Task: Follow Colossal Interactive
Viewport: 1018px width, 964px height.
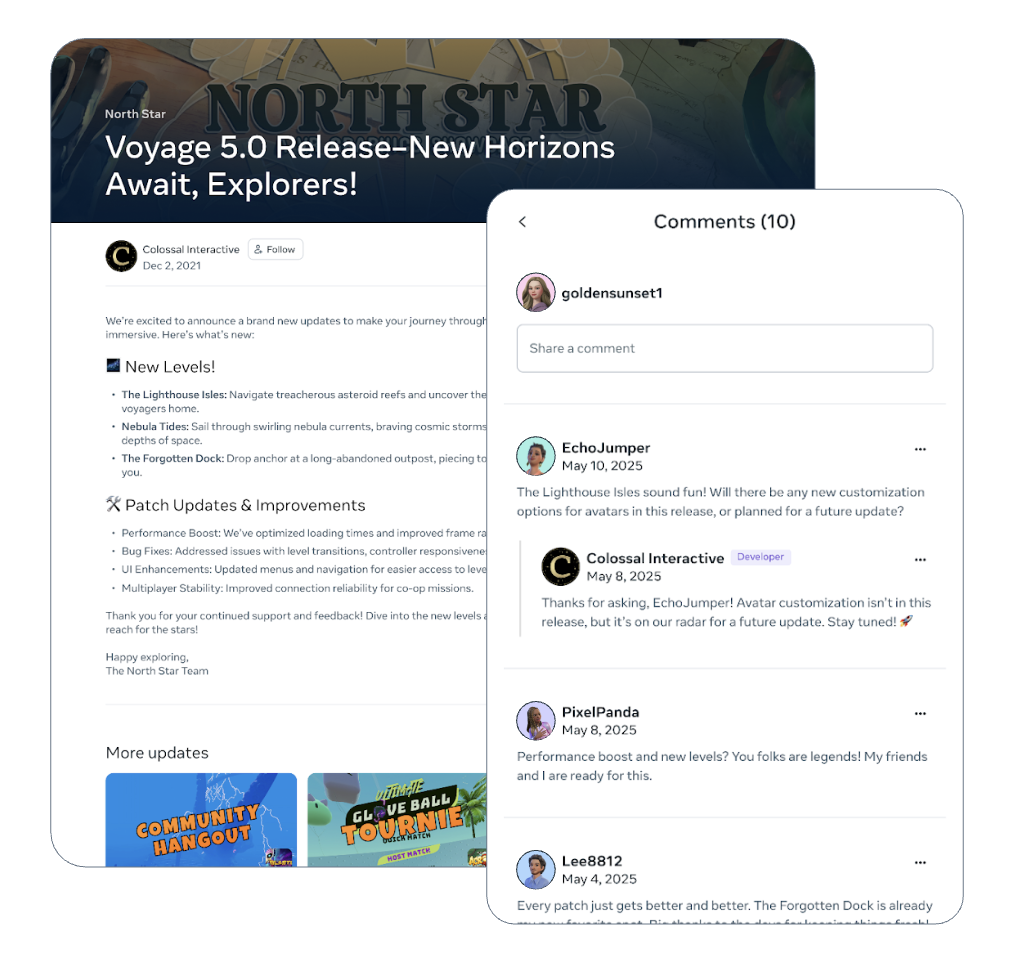Action: (x=275, y=249)
